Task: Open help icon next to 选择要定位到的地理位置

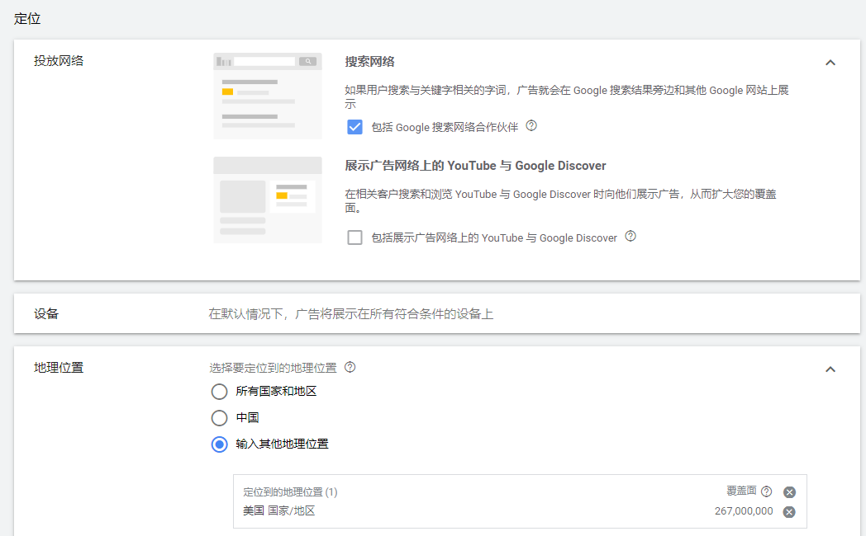Action: point(350,367)
